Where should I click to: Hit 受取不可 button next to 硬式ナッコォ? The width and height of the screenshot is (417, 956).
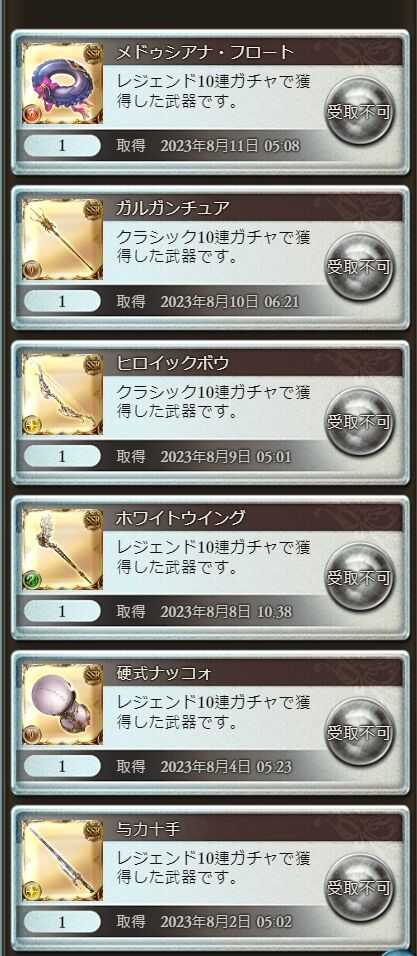[x=360, y=732]
